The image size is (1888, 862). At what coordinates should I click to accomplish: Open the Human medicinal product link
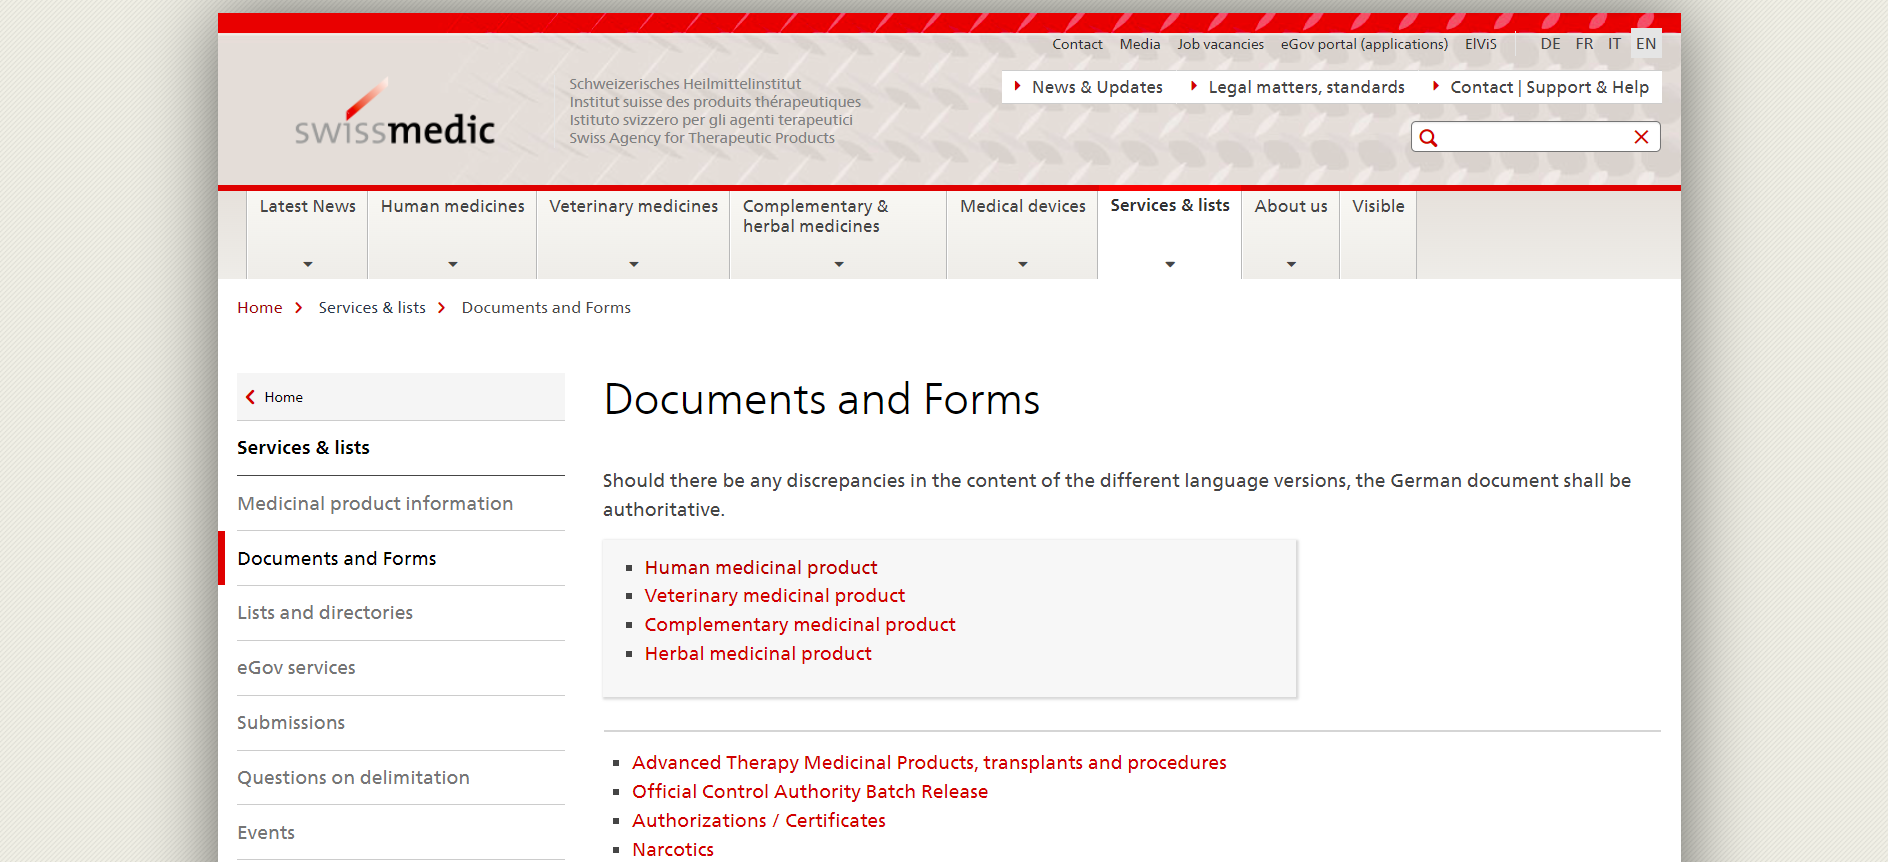tap(761, 568)
